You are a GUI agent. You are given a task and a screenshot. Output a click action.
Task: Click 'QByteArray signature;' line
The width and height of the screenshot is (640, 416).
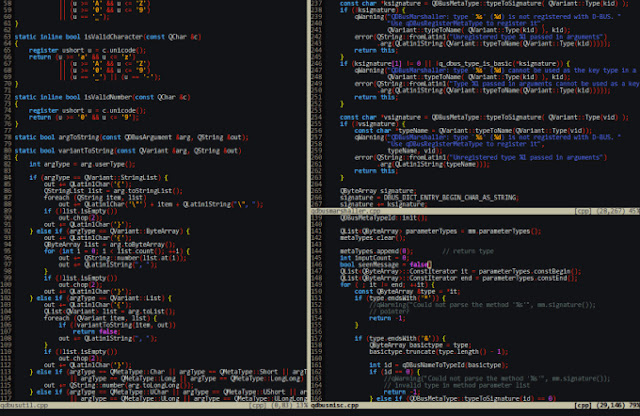point(378,191)
